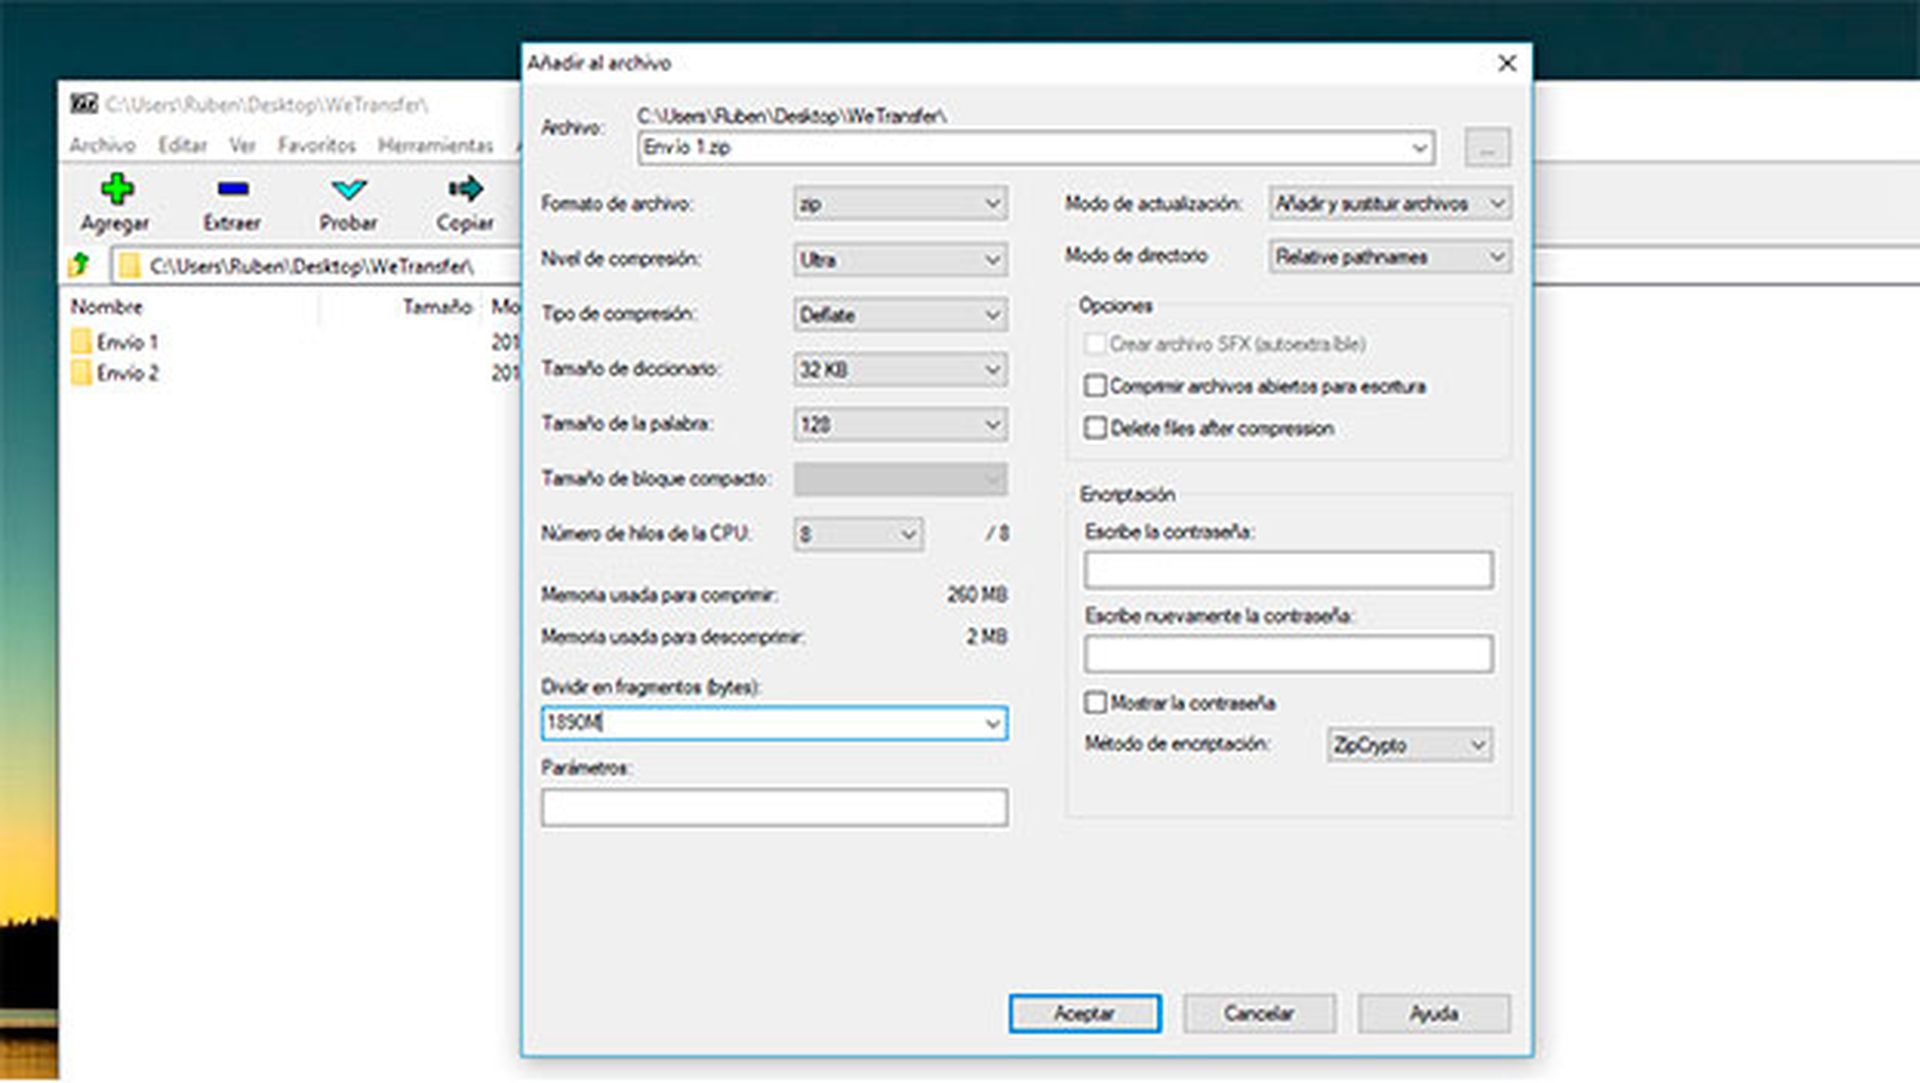Open the Formato de archivo dropdown

(900, 204)
